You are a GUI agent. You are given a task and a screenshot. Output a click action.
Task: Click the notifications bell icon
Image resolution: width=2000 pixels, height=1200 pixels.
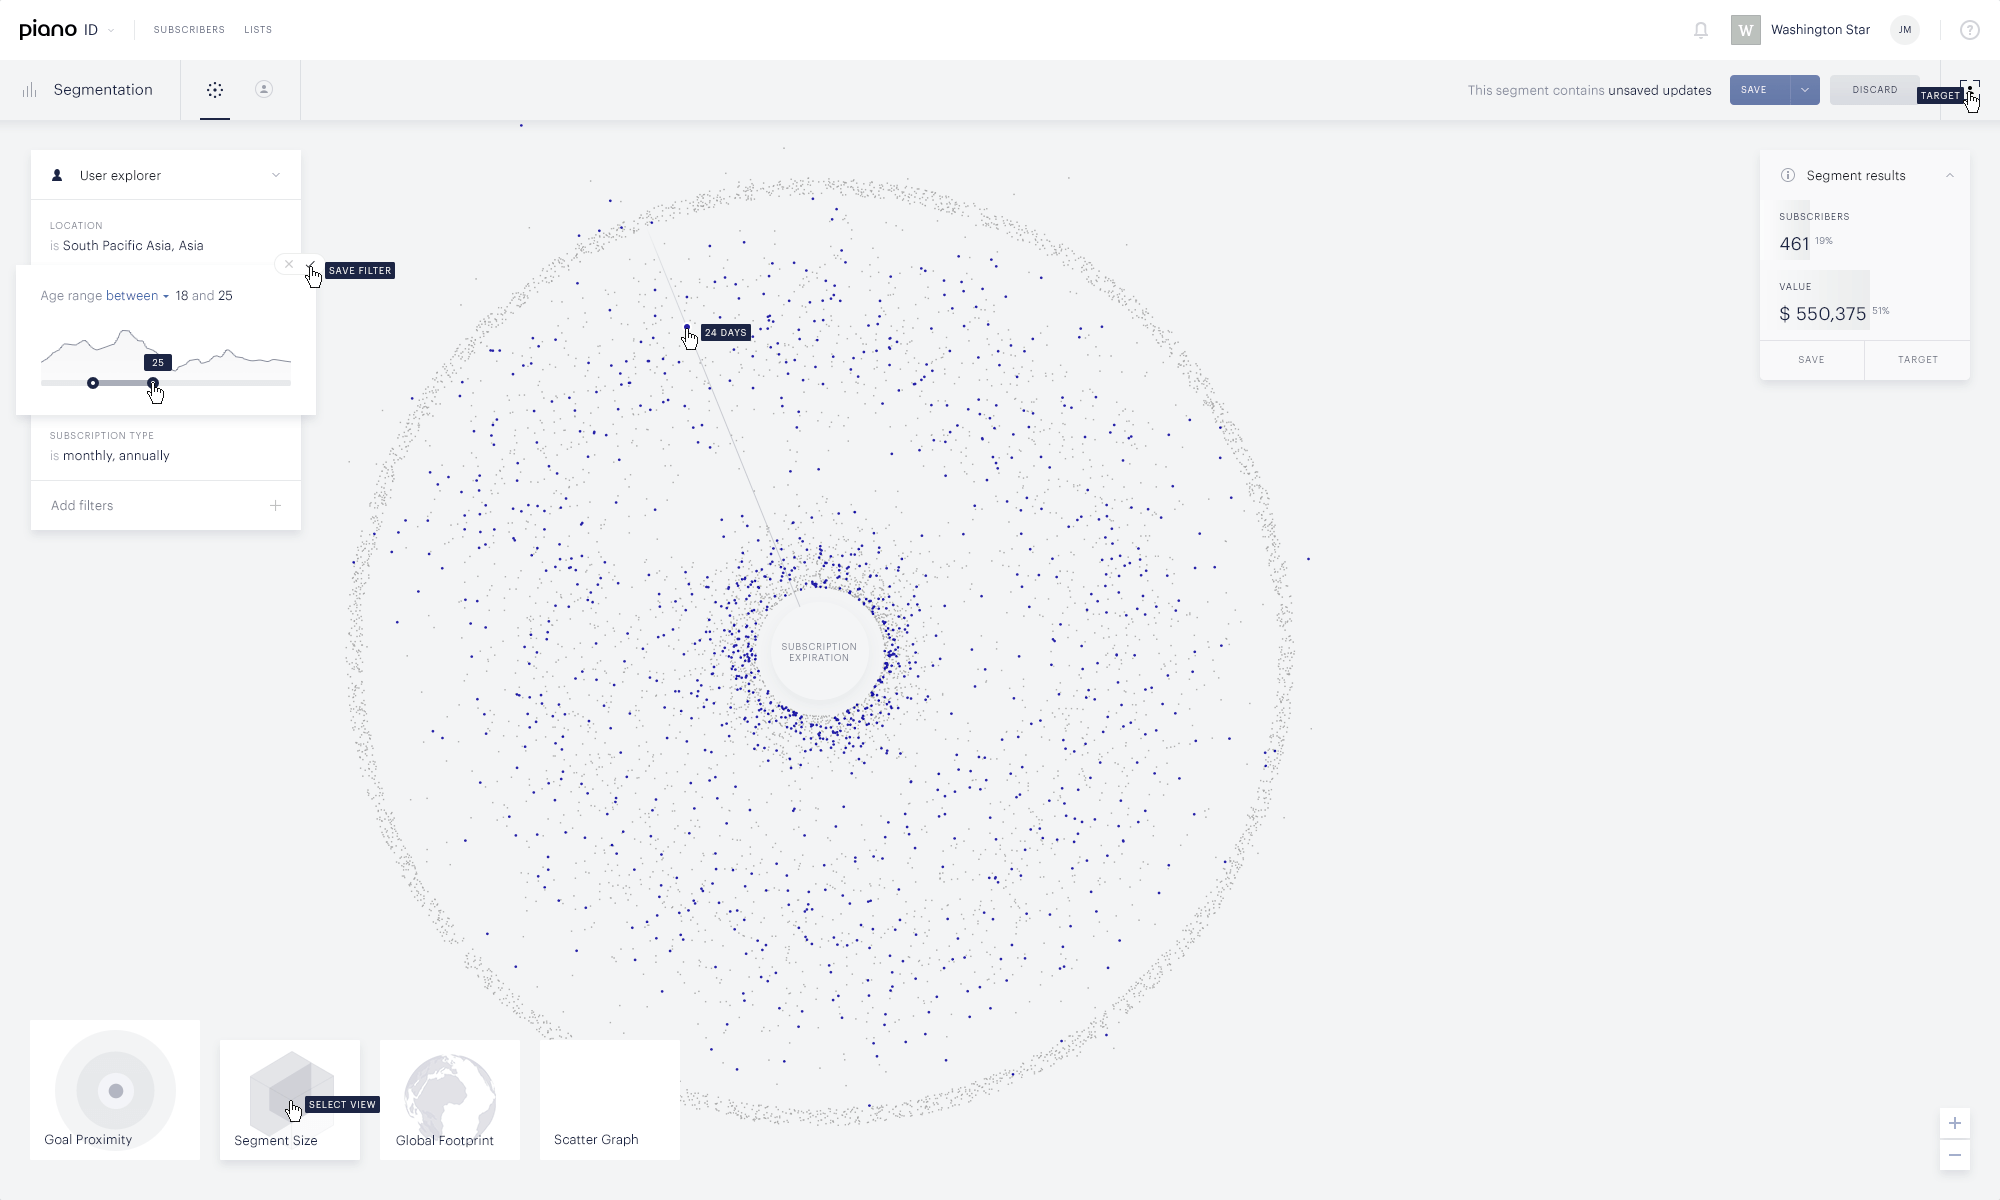(1700, 30)
